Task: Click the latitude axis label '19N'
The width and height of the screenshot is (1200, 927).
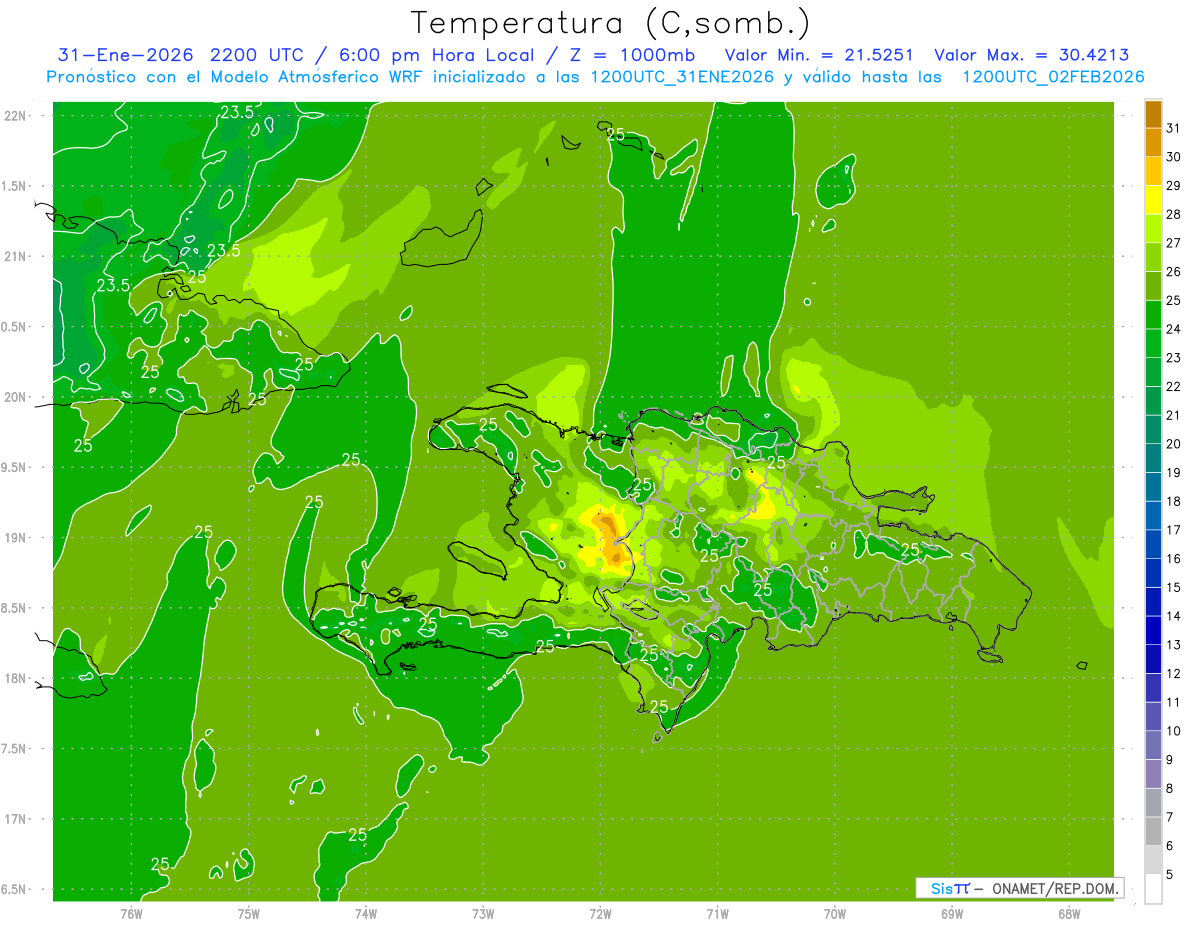Action: tap(16, 538)
